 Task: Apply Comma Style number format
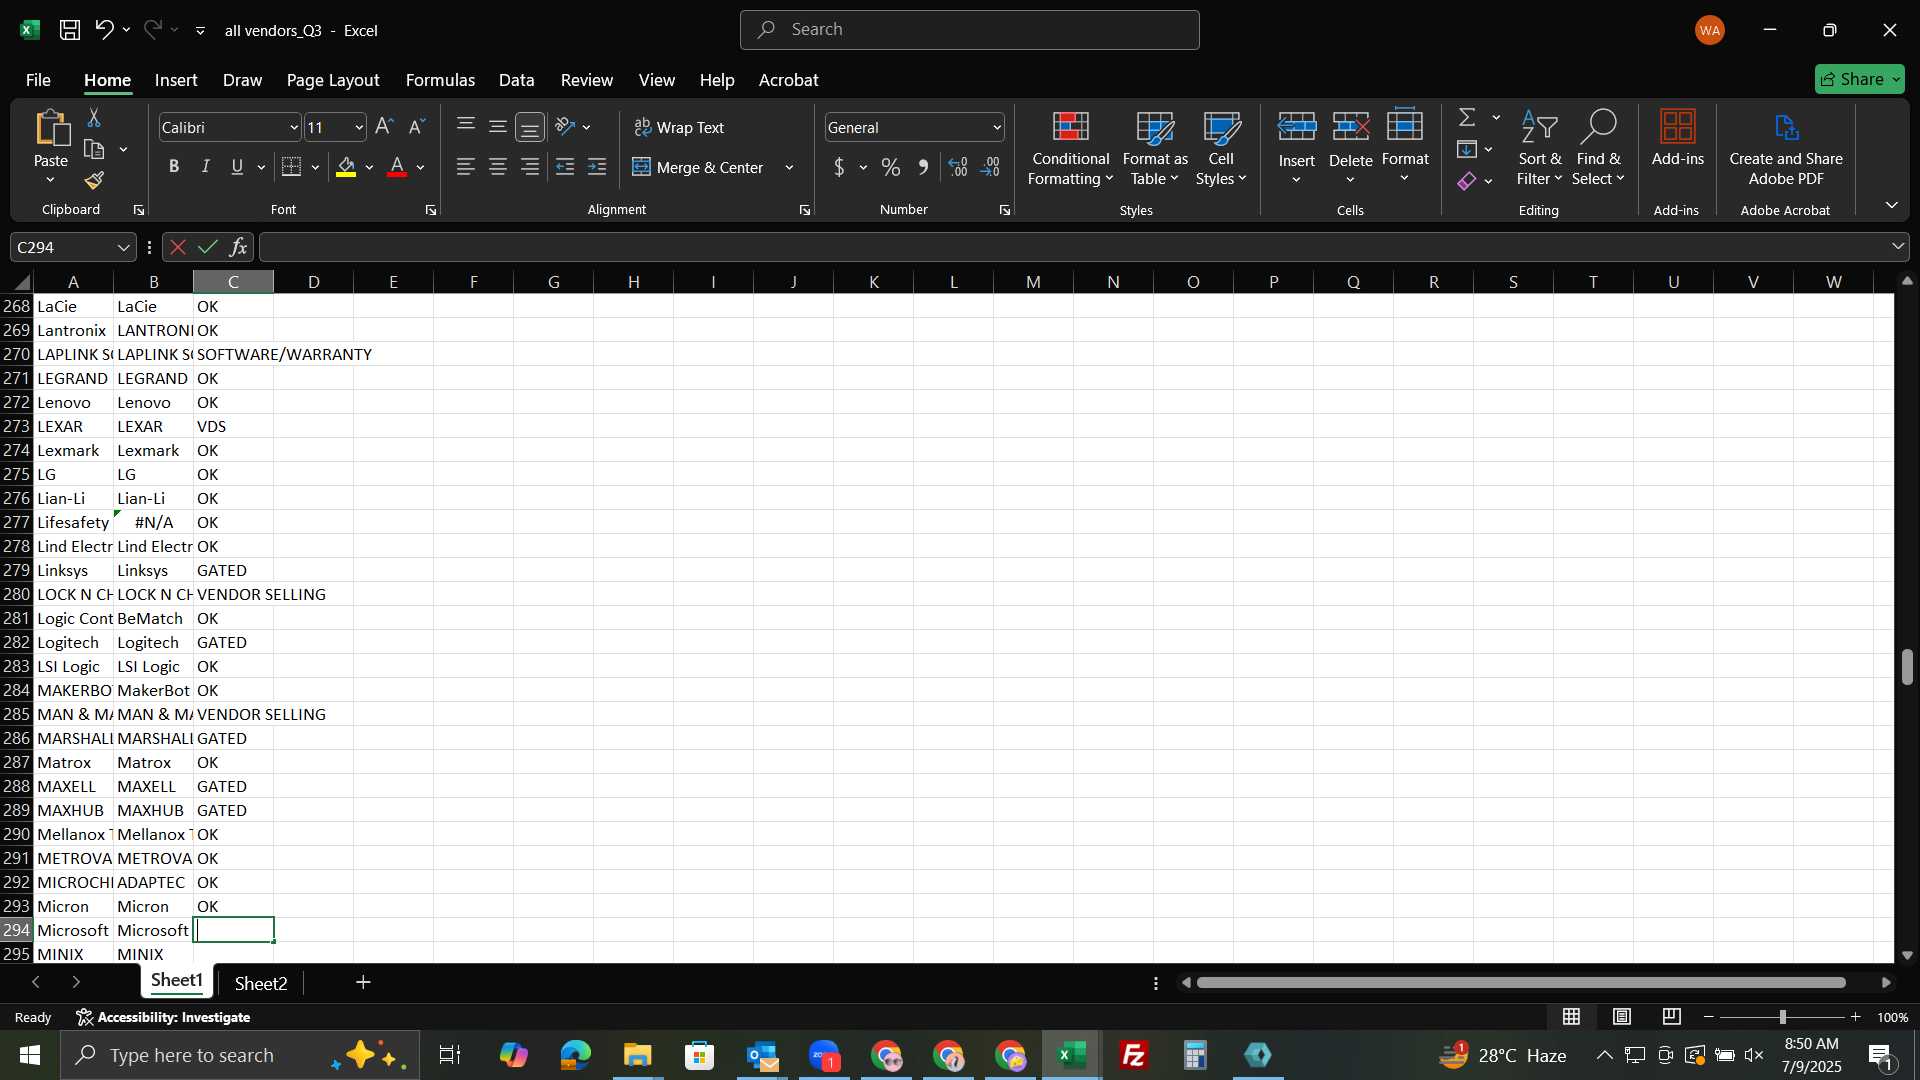tap(923, 168)
